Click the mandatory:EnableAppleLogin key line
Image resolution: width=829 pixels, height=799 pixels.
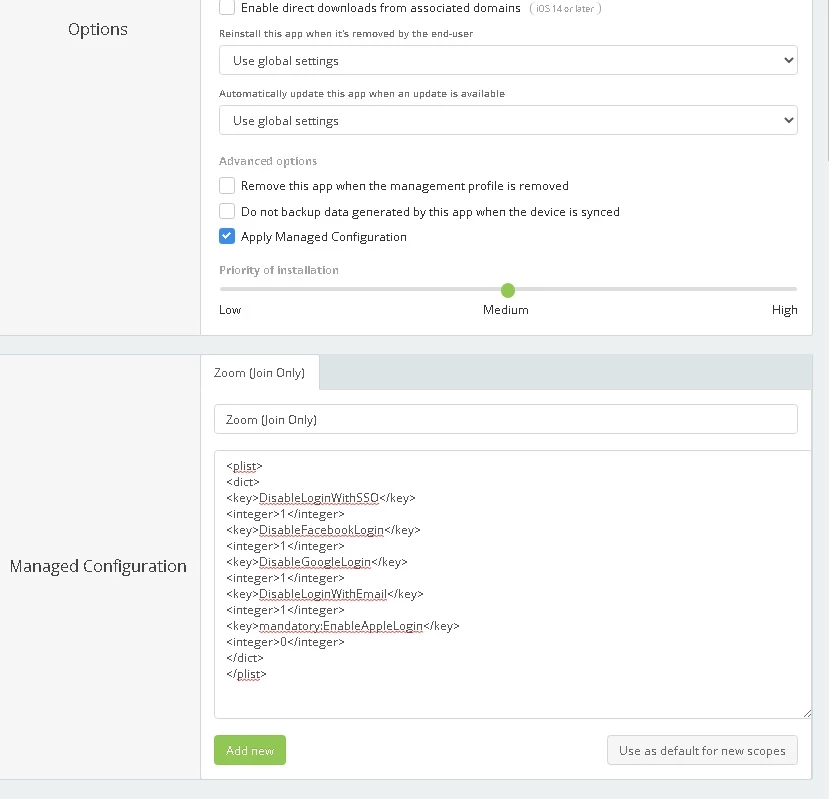click(343, 626)
